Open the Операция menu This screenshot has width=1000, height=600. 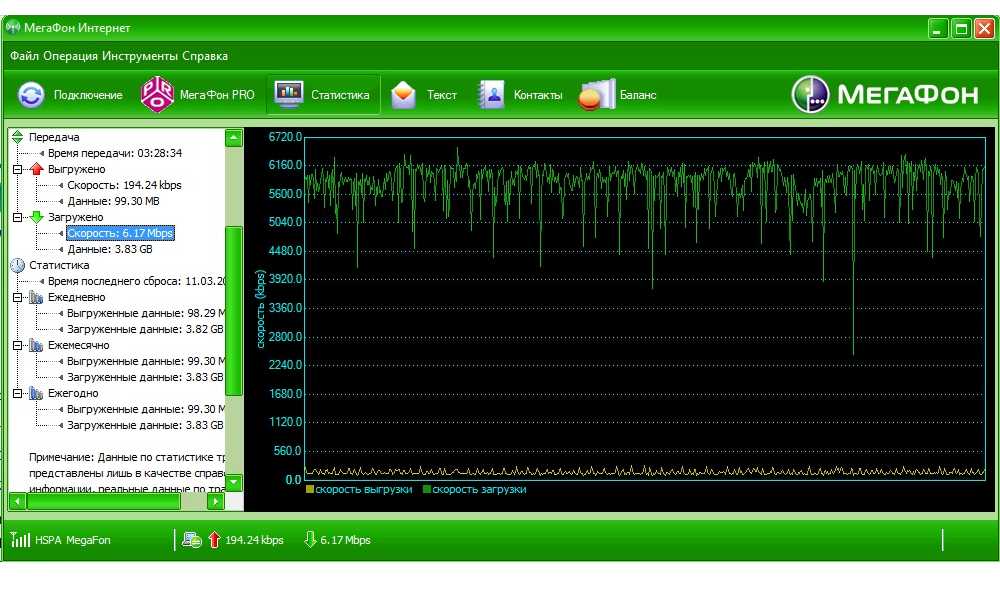point(70,56)
